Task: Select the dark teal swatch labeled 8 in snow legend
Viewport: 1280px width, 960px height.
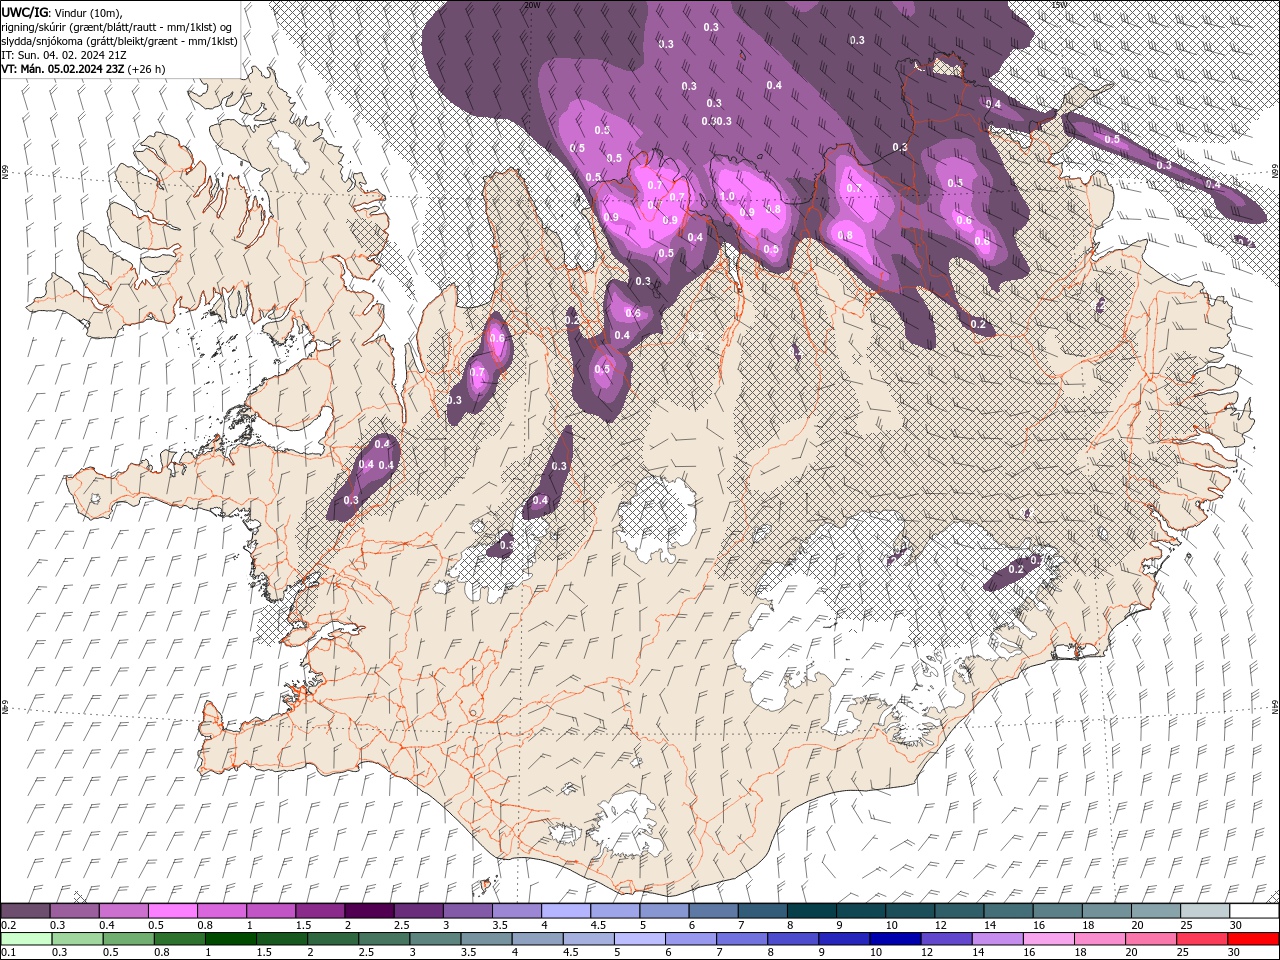Action: coord(812,911)
